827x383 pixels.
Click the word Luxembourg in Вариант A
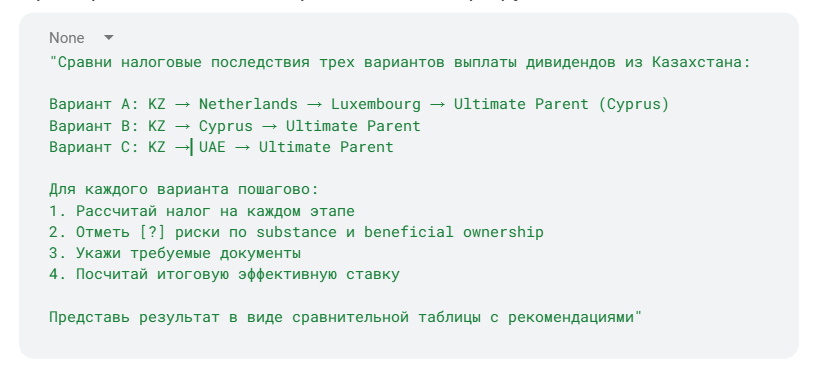click(x=376, y=104)
